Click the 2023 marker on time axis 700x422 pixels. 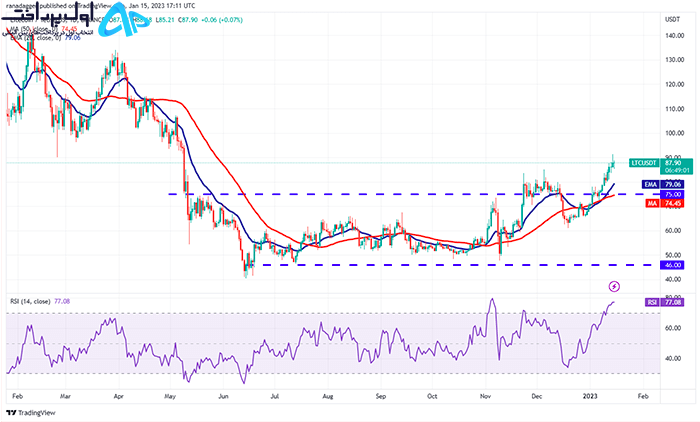pyautogui.click(x=590, y=396)
